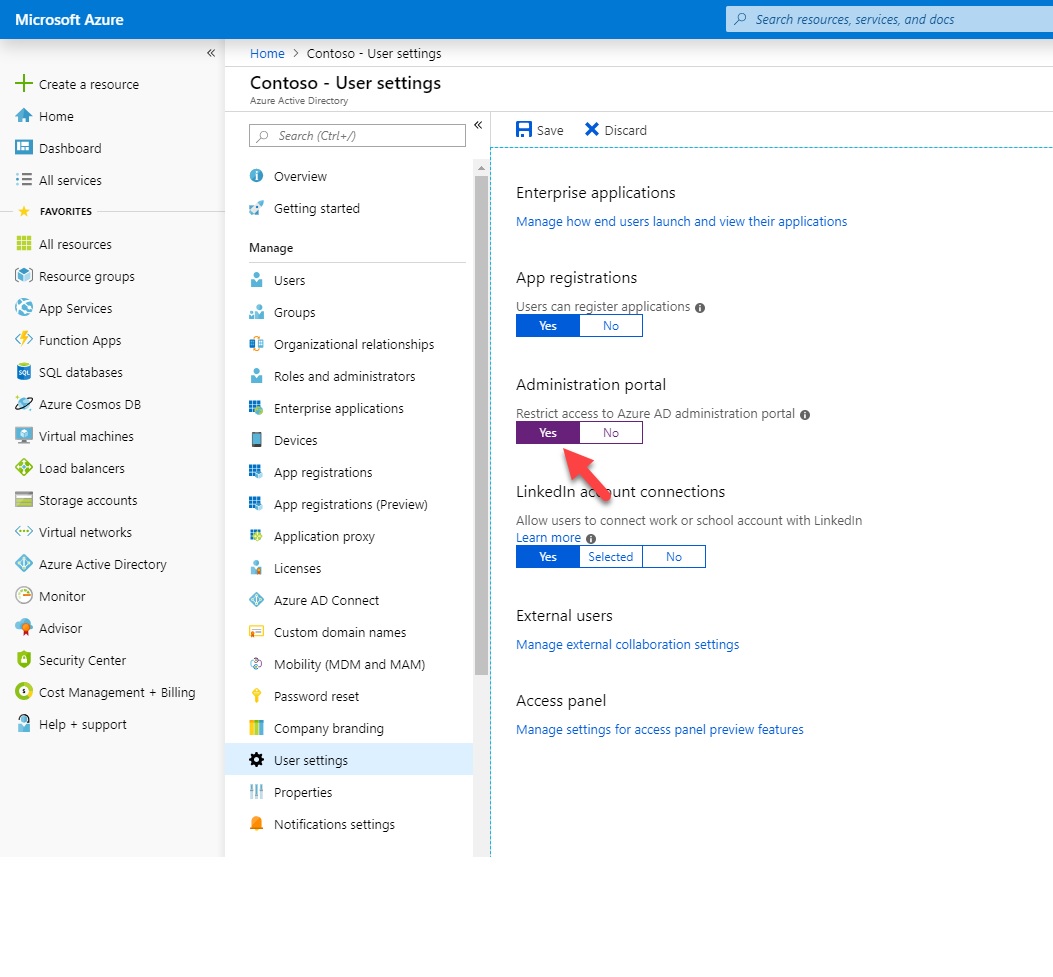This screenshot has width=1053, height=977.
Task: Focus the blade Search (Ctrl+/) field
Action: (357, 136)
